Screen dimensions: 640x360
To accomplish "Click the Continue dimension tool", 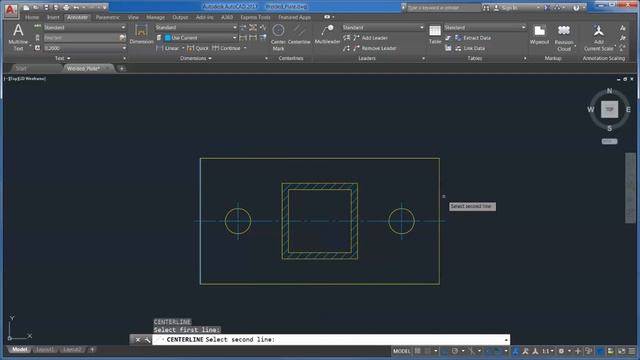I will point(227,48).
